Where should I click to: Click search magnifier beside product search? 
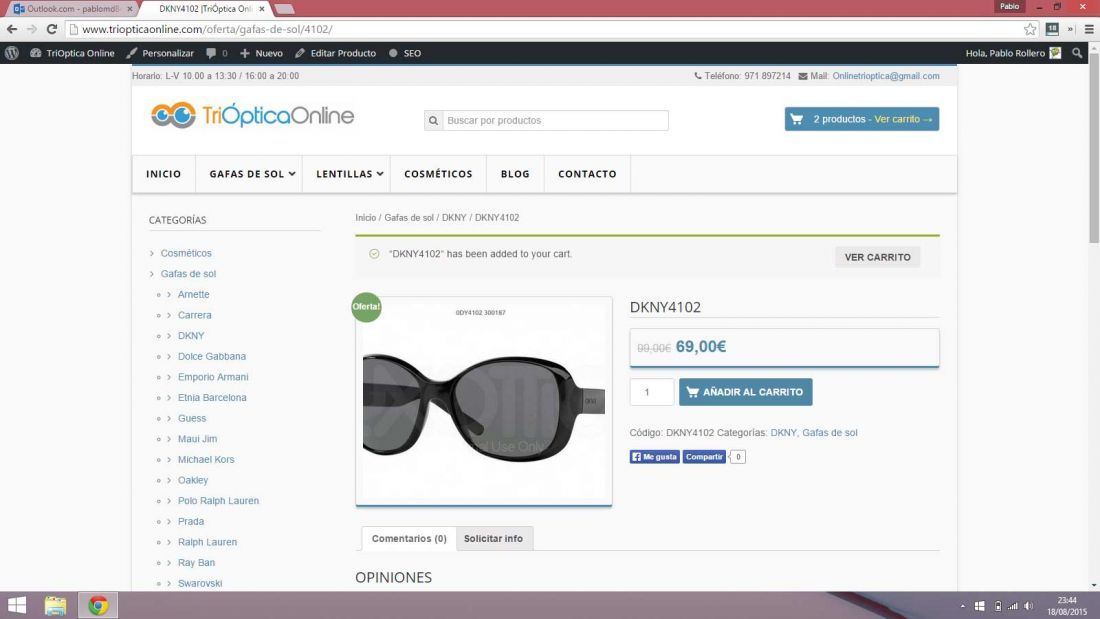(434, 121)
